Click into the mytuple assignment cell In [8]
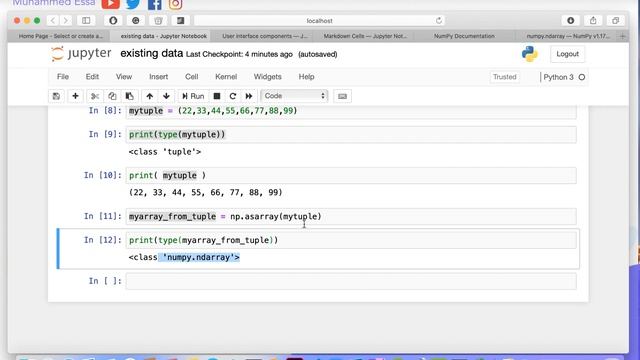 (351, 111)
